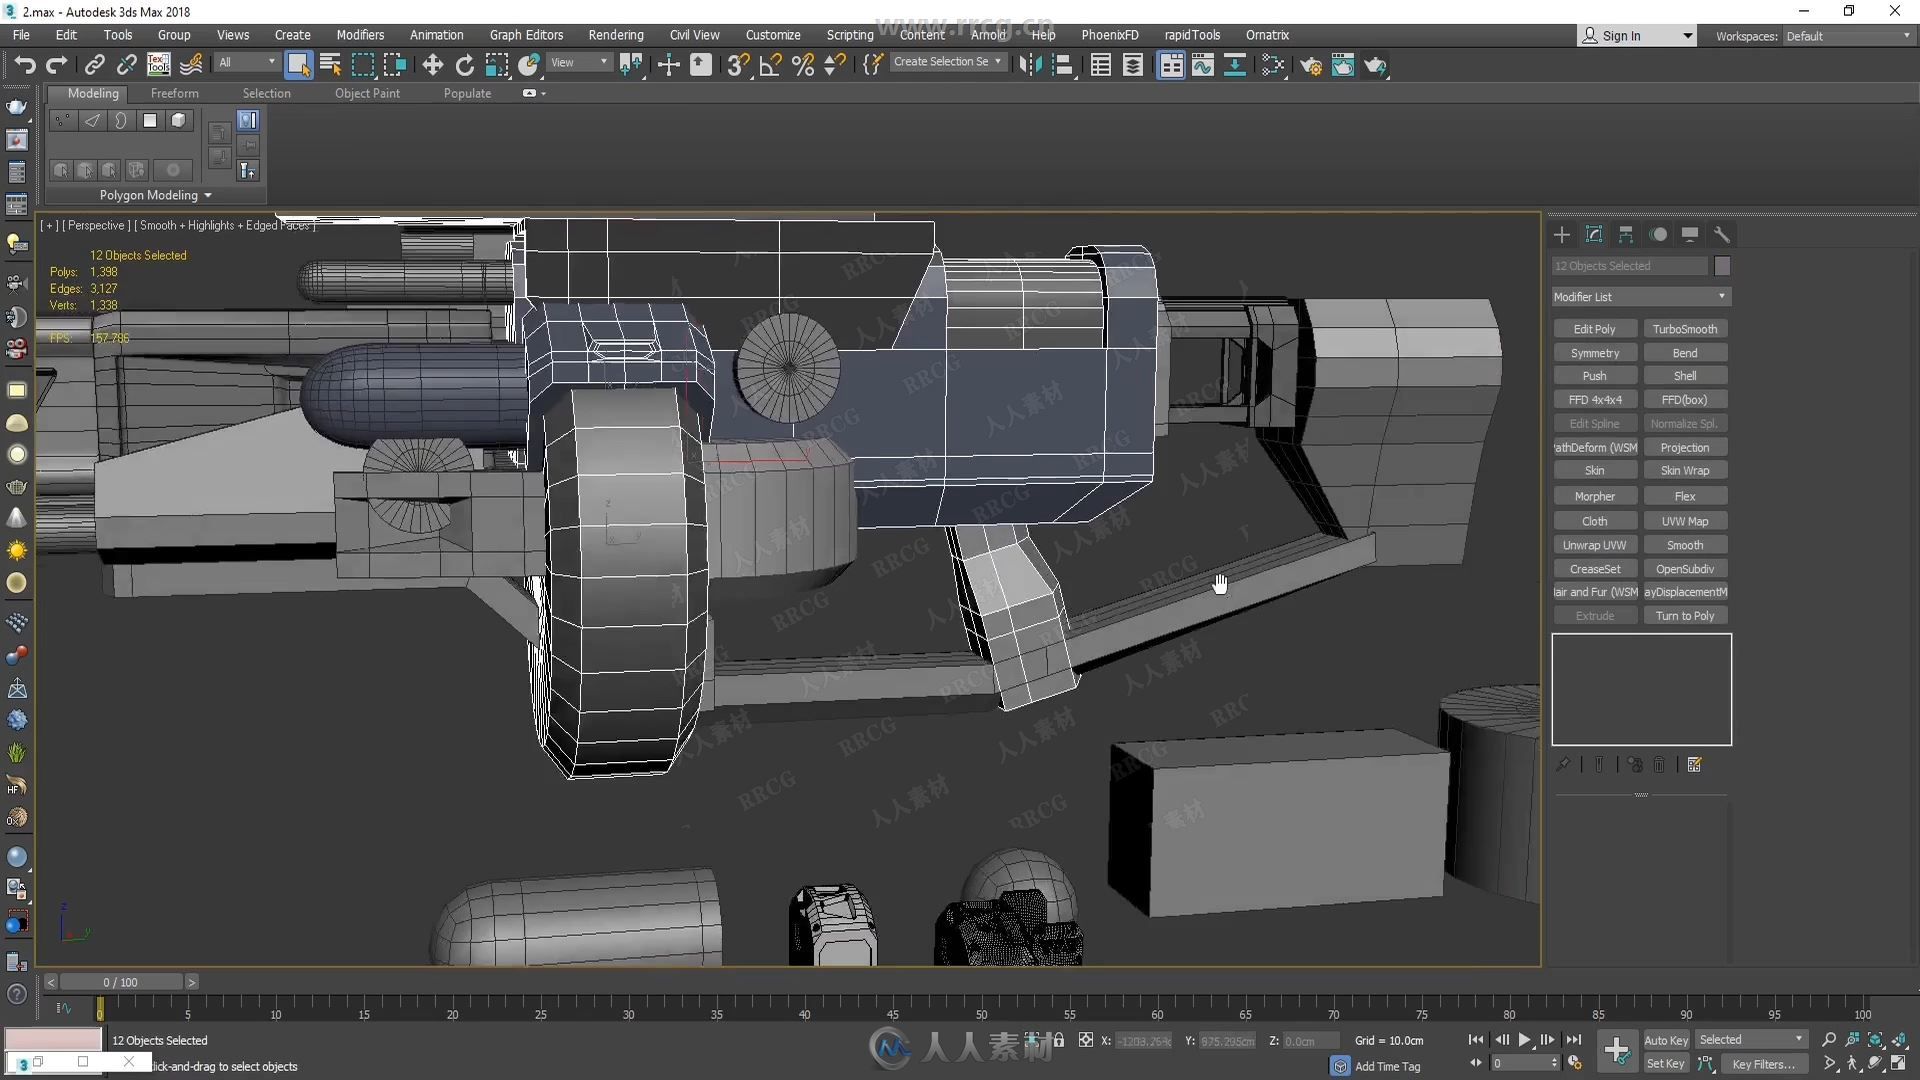Click the Edit Poly button
This screenshot has height=1080, width=1920.
click(1594, 330)
